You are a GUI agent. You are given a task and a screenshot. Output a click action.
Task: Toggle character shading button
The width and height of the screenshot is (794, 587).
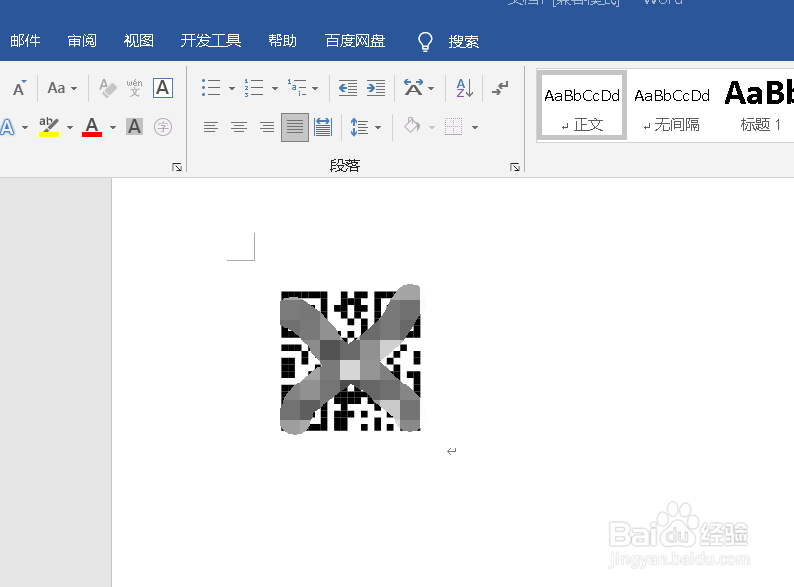tap(134, 127)
